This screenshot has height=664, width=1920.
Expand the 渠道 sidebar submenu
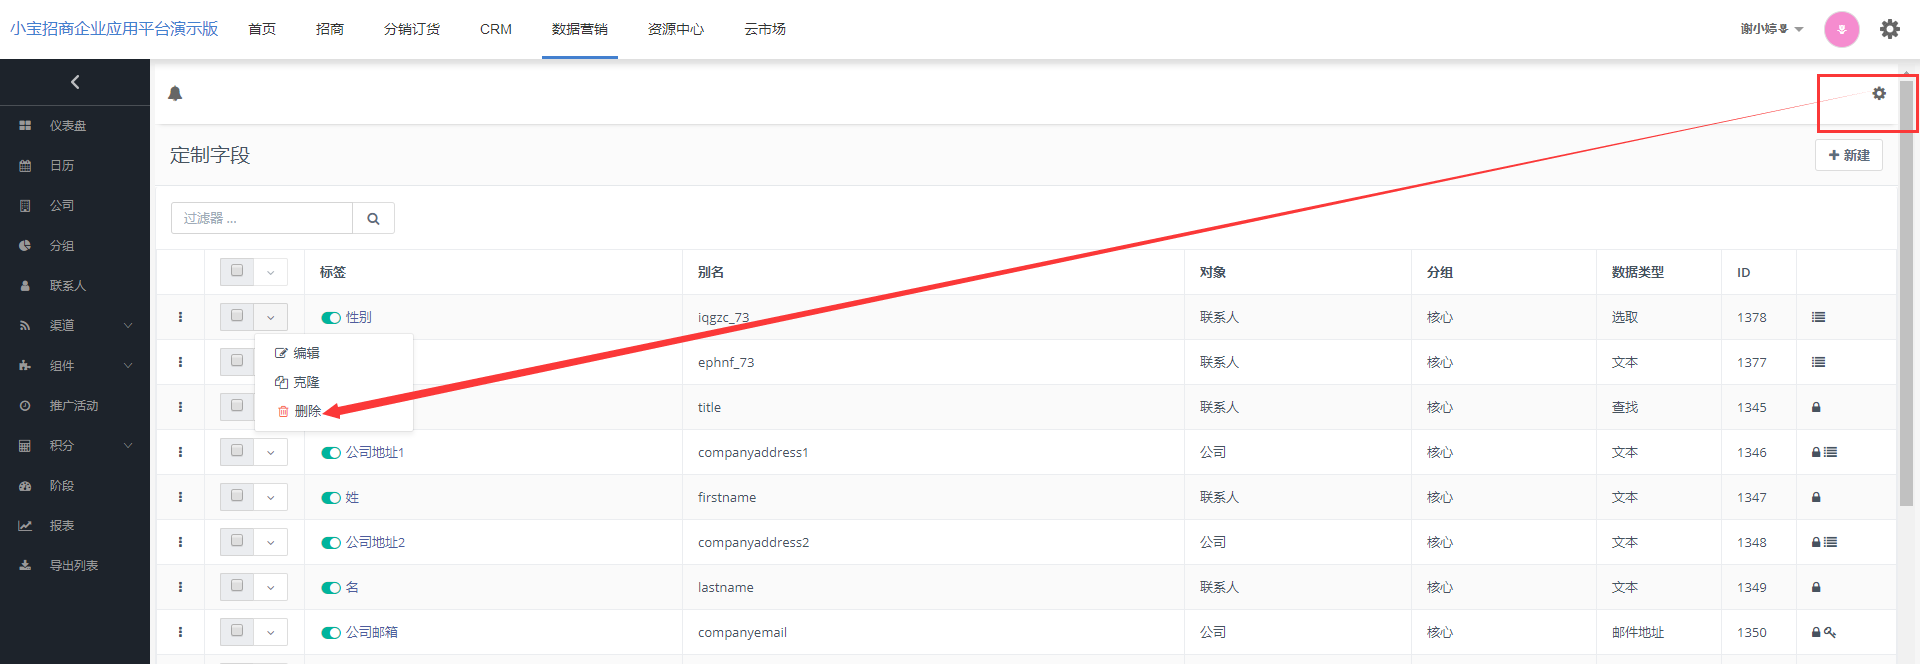tap(128, 325)
